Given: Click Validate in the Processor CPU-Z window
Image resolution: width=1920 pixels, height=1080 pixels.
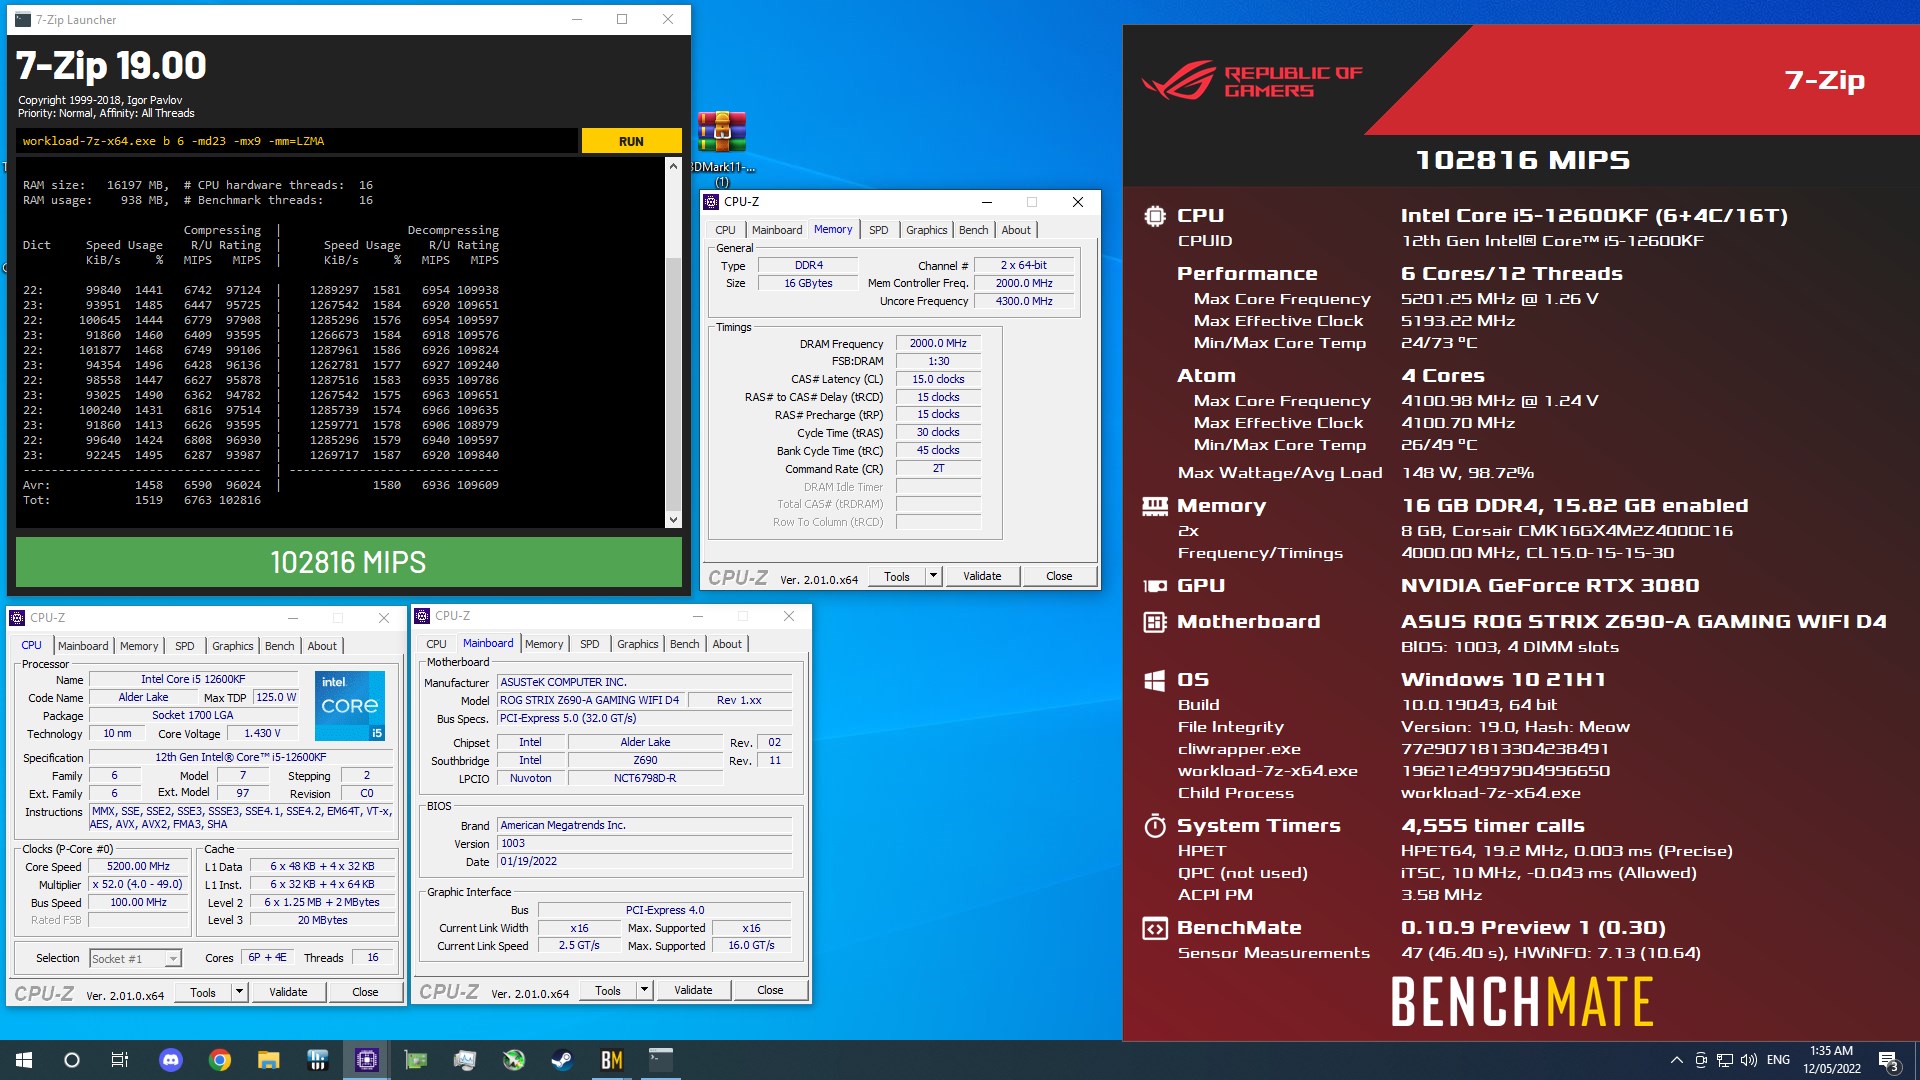Looking at the screenshot, I should [288, 992].
